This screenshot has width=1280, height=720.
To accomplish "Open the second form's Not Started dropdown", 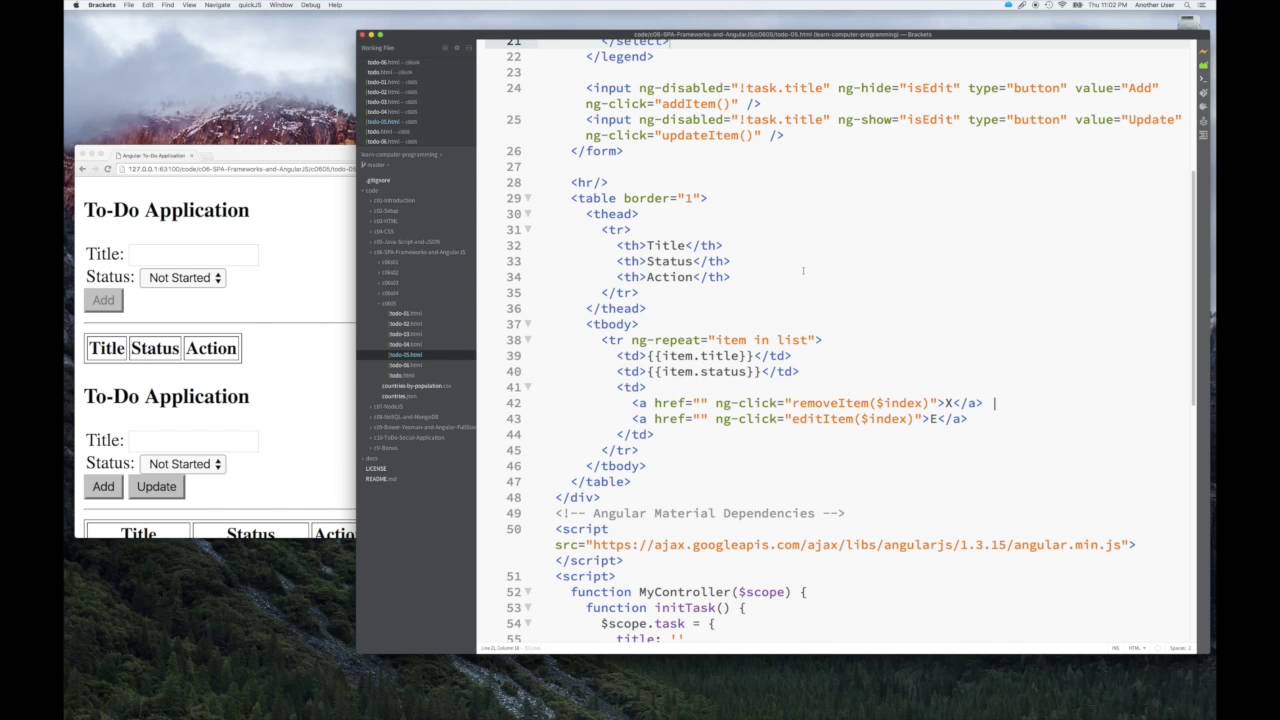I will [x=184, y=464].
